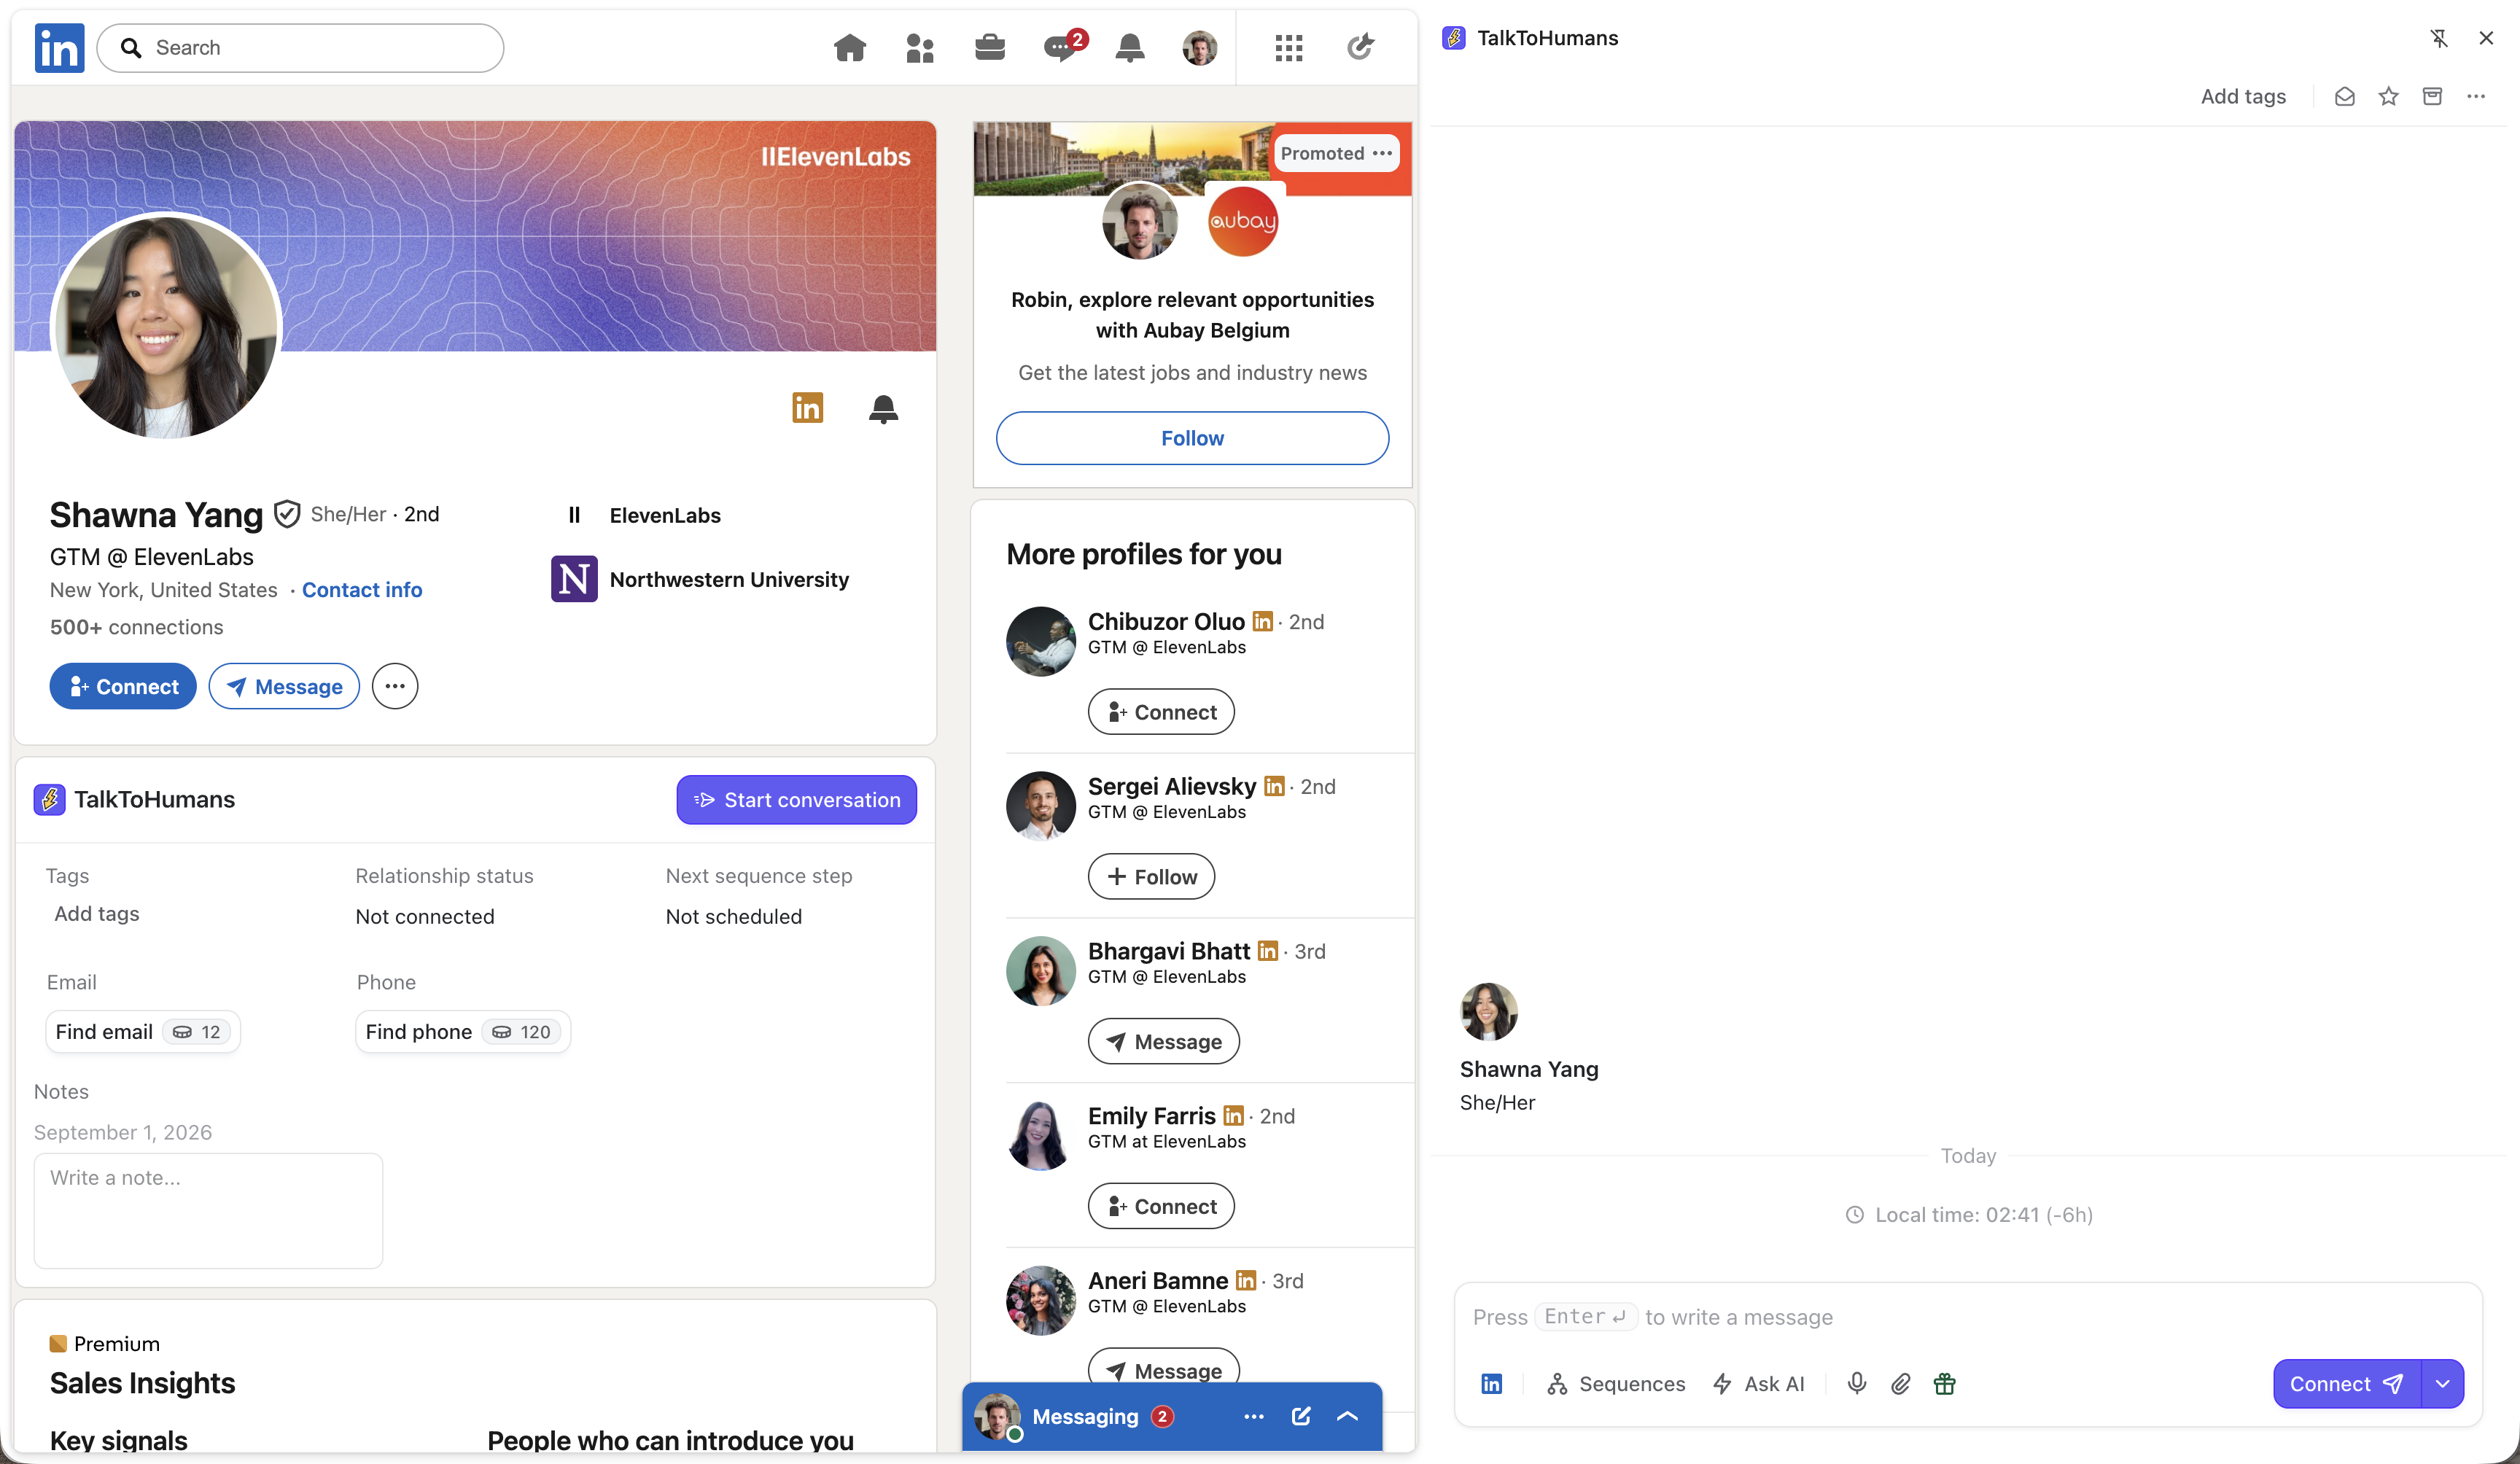The image size is (2520, 1464).
Task: Message Aneri Bamne
Action: [x=1164, y=1369]
